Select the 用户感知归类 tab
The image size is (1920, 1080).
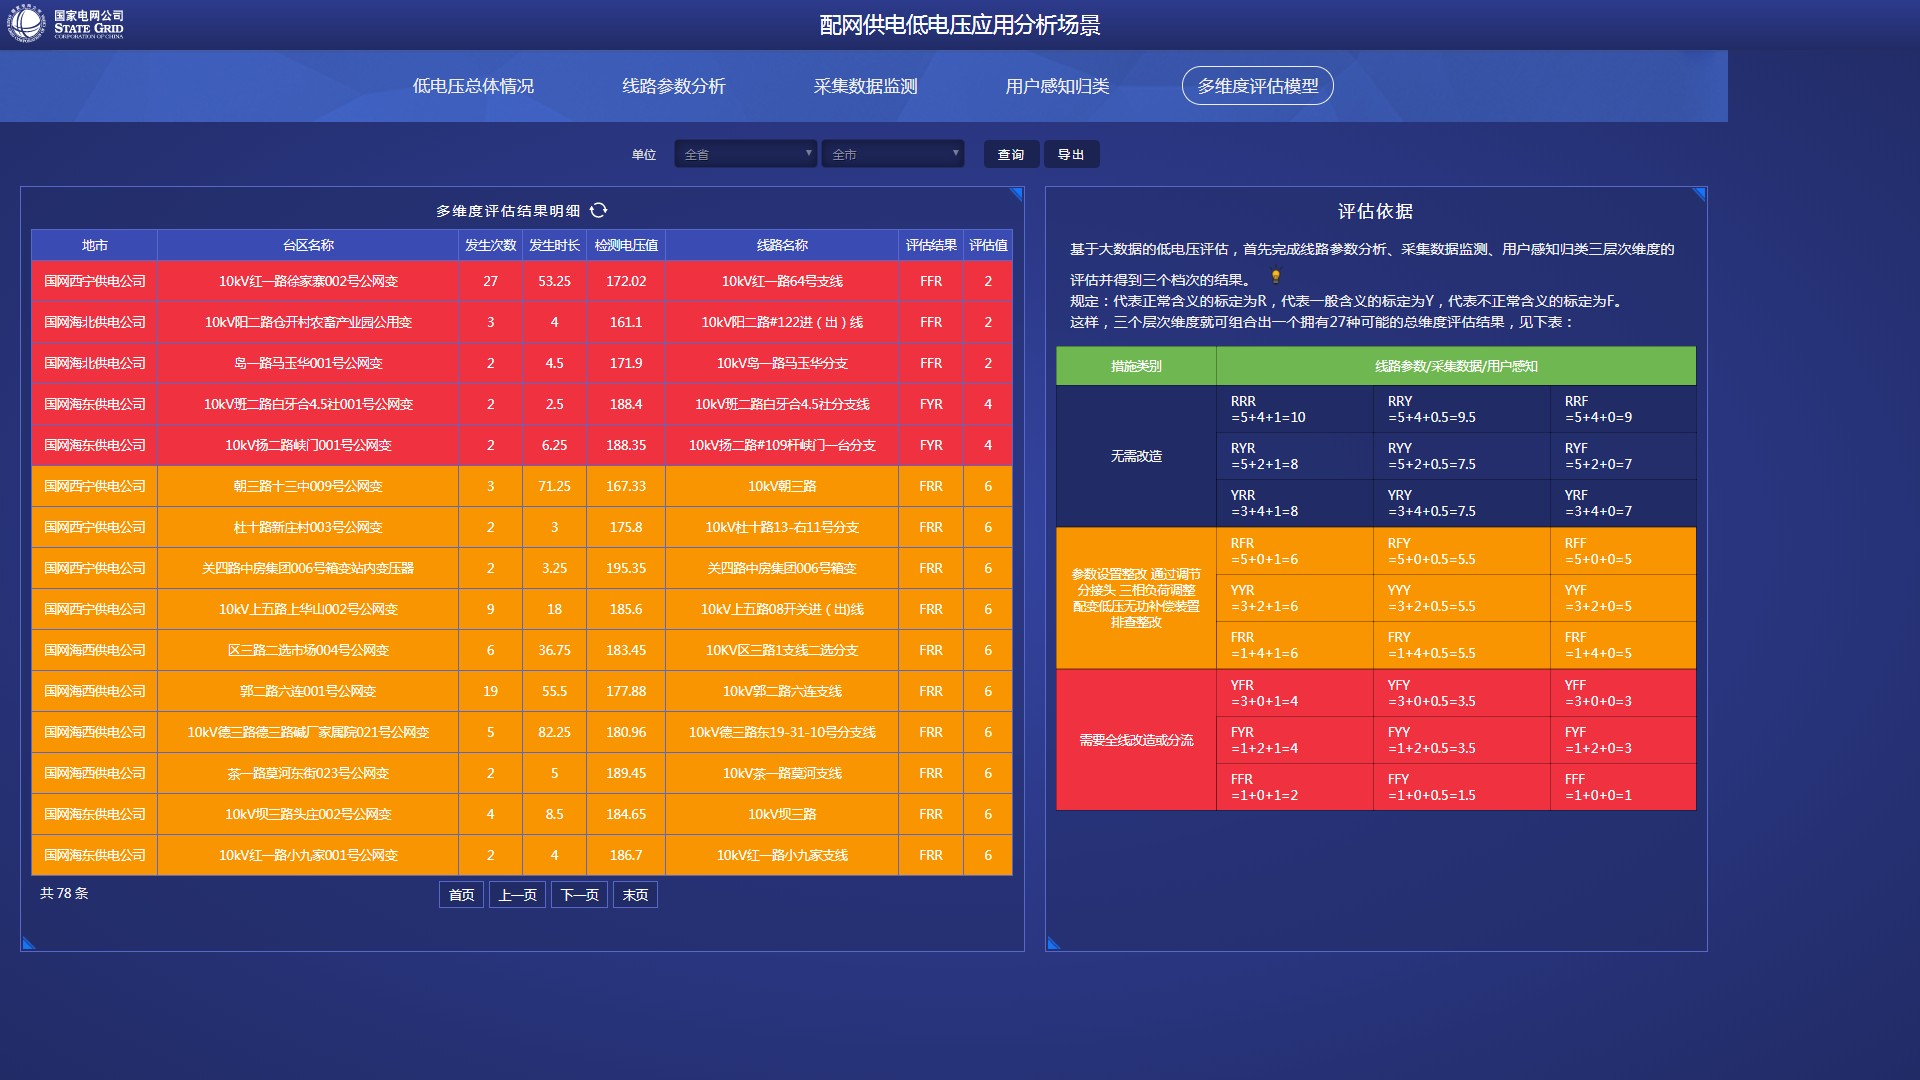[x=1057, y=86]
